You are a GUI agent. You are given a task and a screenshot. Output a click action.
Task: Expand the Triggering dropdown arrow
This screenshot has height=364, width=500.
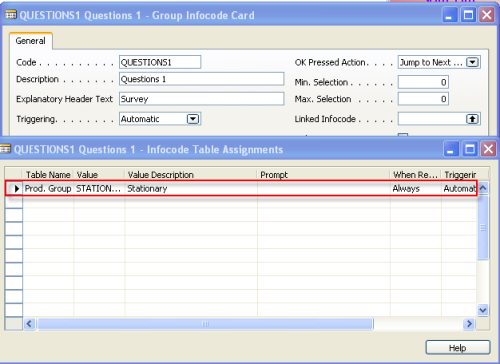coord(193,119)
